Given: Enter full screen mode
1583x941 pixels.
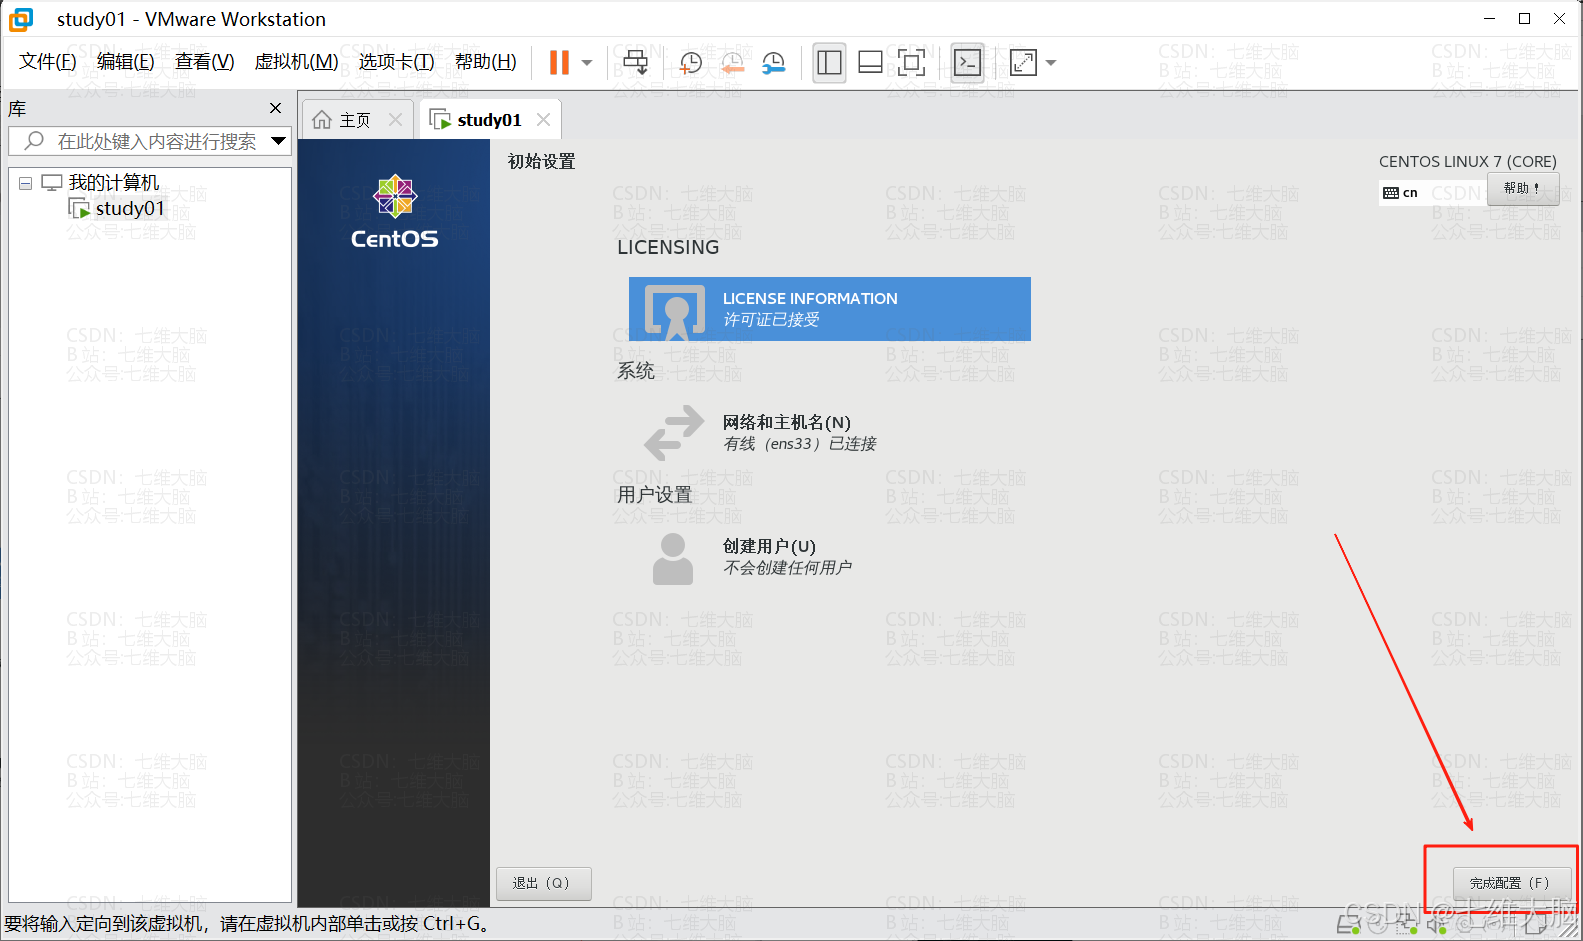Looking at the screenshot, I should coord(911,63).
